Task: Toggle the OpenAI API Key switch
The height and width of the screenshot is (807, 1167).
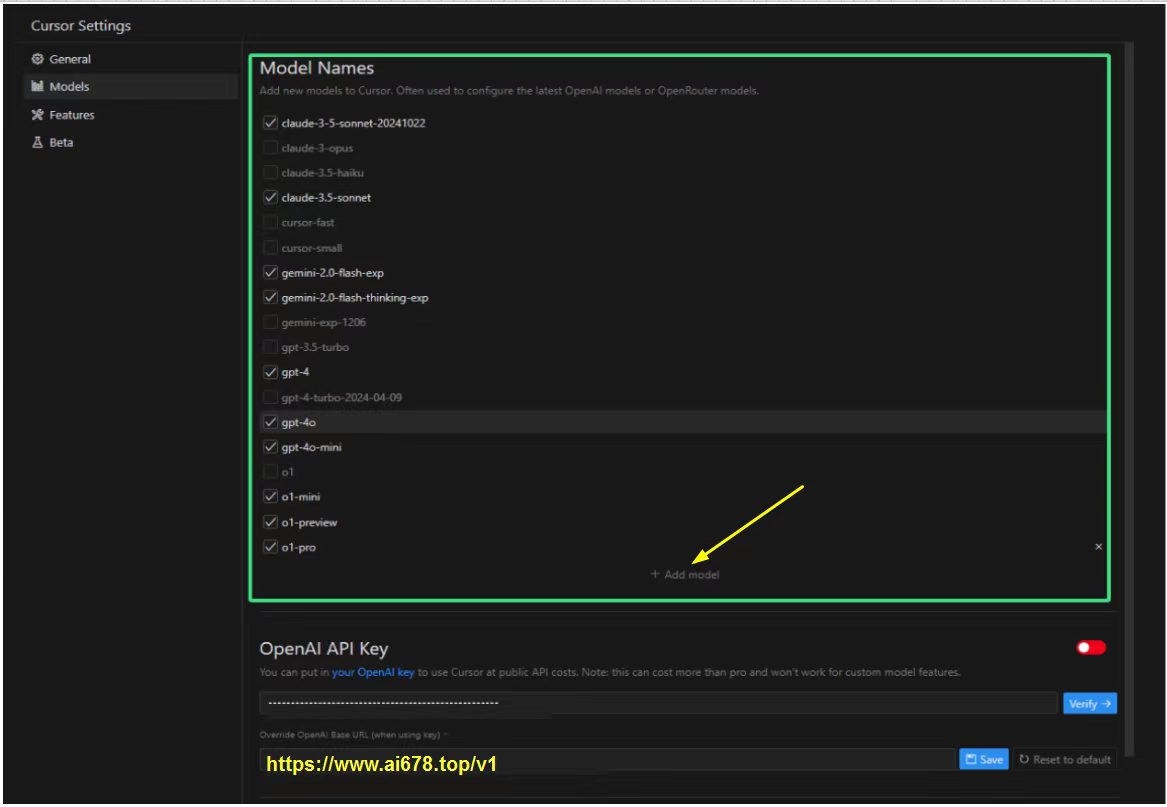Action: 1091,648
